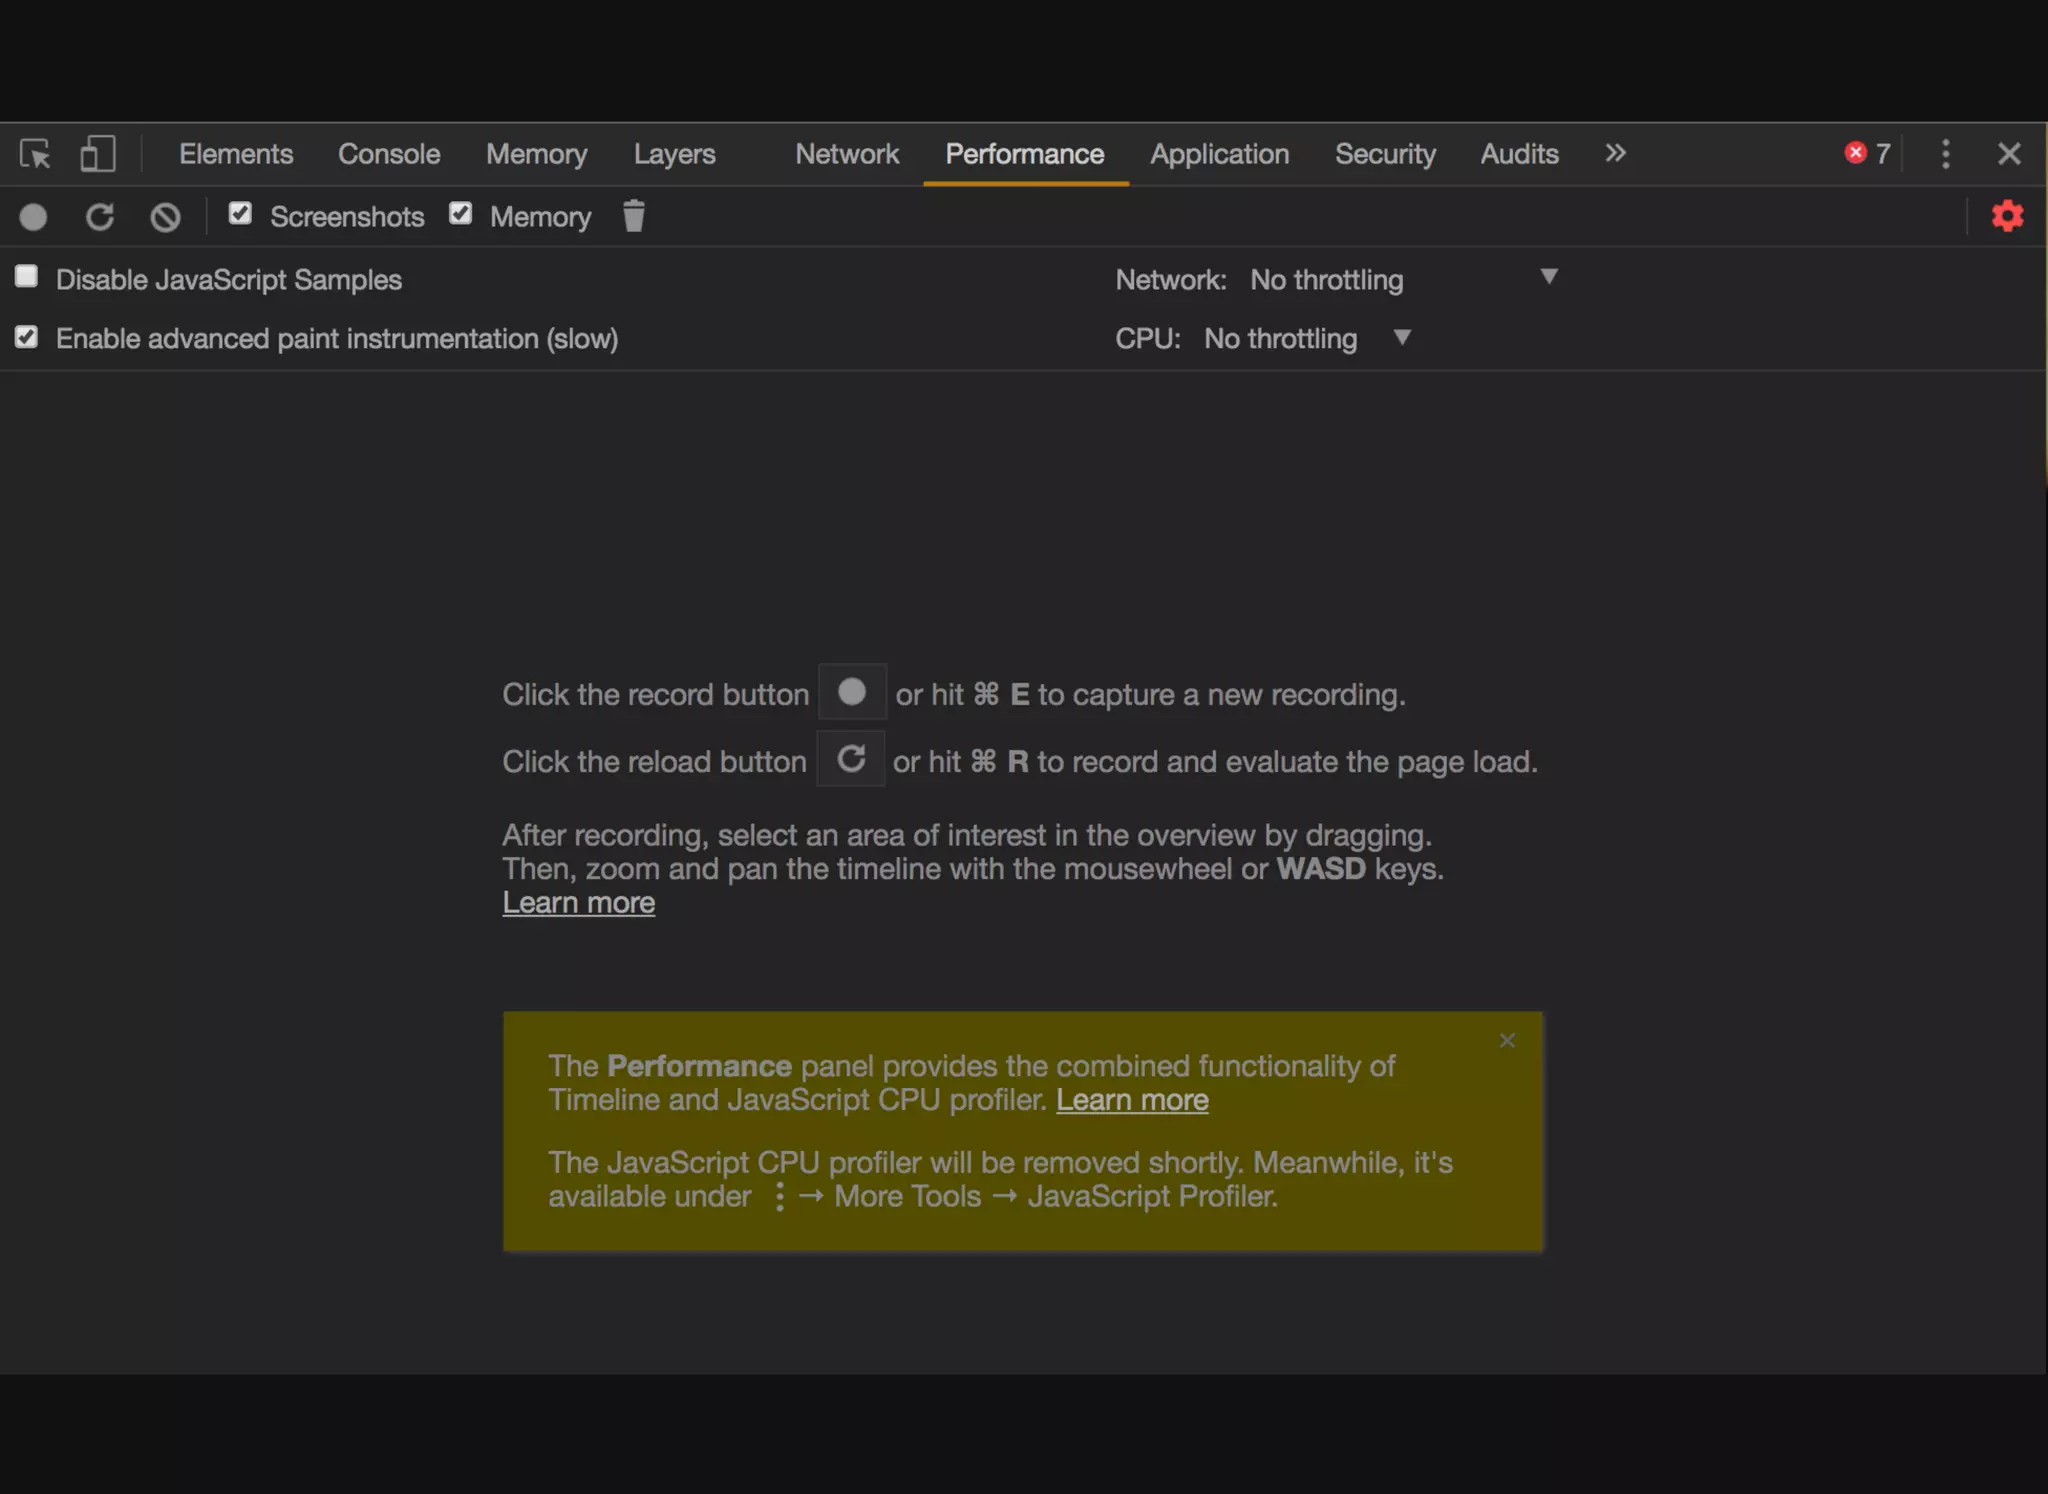Click the trash collect garbage icon

633,216
